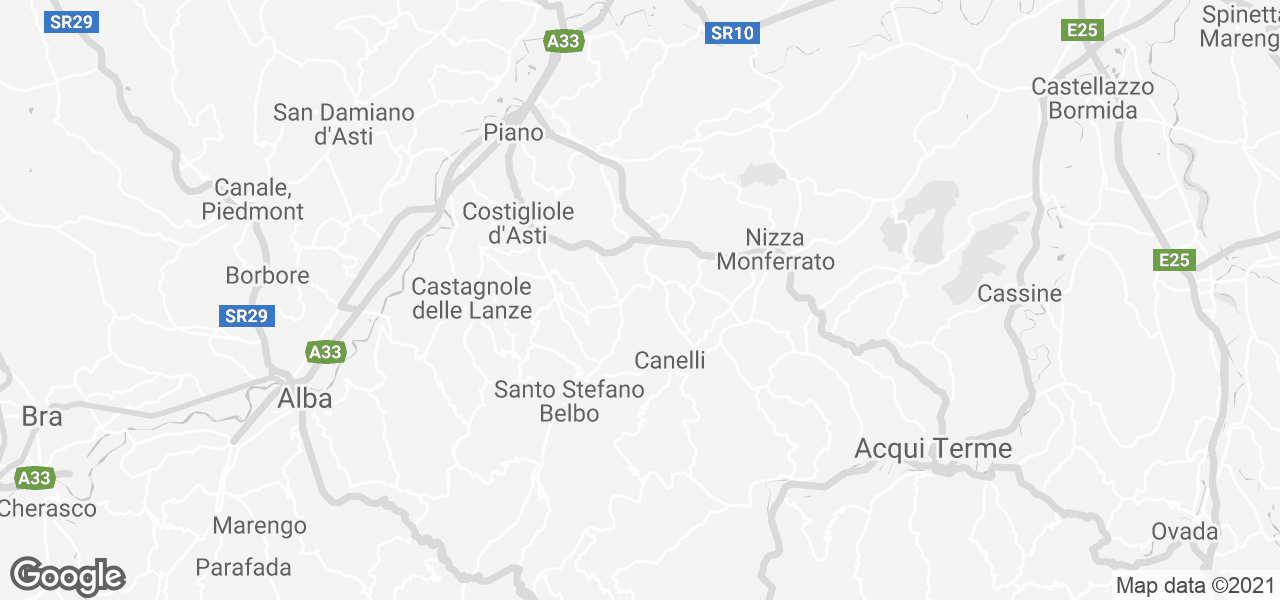Select the Ovada town label

tap(1185, 531)
